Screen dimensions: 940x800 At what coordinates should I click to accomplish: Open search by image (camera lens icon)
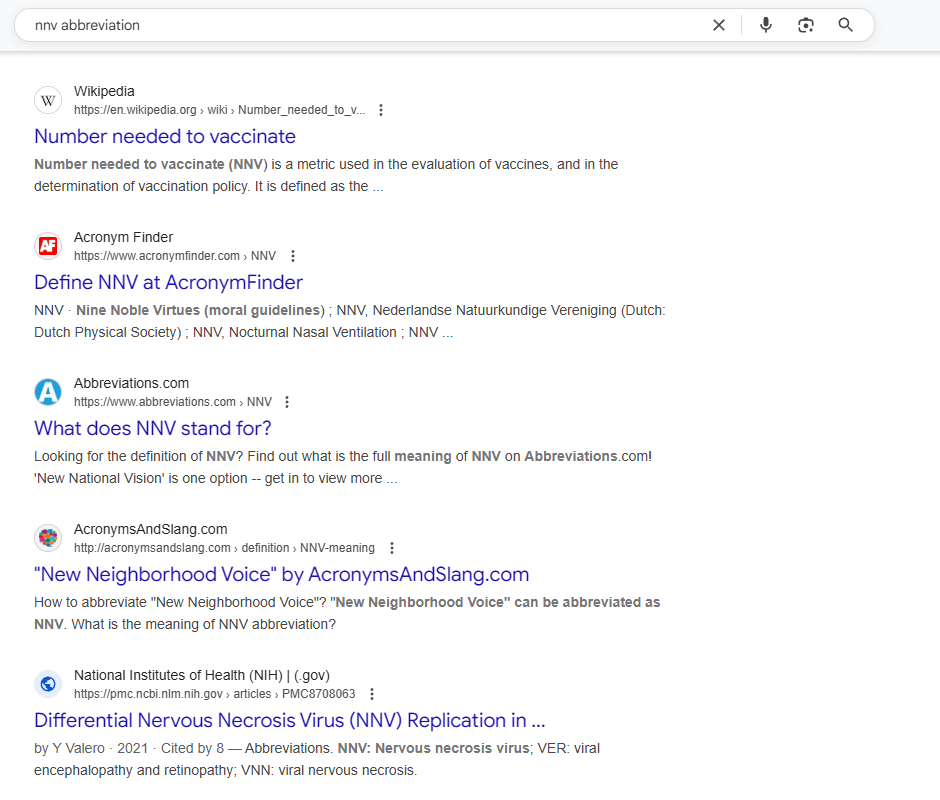pyautogui.click(x=806, y=25)
